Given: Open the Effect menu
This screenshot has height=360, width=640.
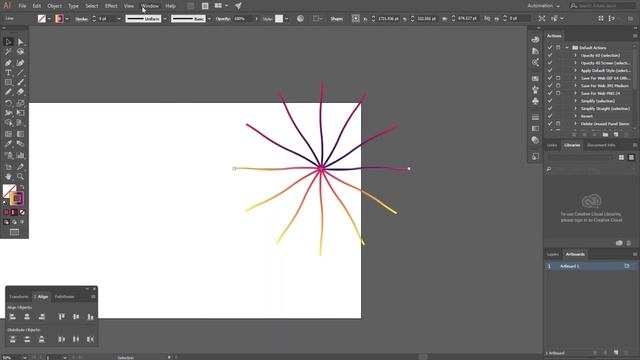Looking at the screenshot, I should click(x=111, y=6).
